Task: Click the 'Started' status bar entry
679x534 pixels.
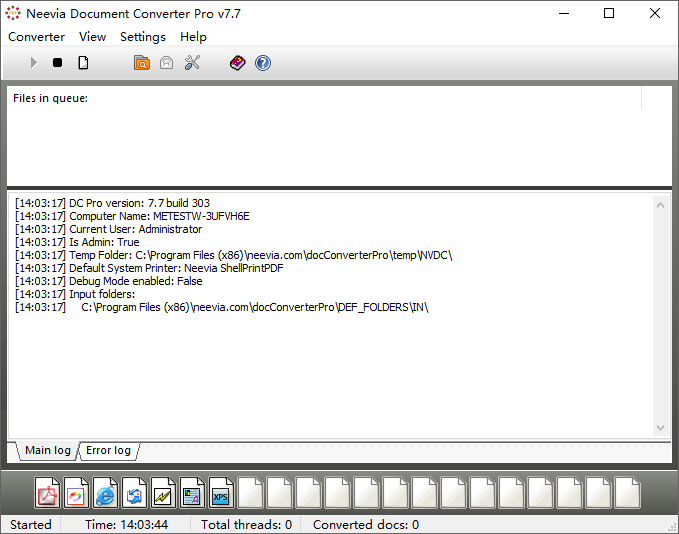Action: coord(31,524)
